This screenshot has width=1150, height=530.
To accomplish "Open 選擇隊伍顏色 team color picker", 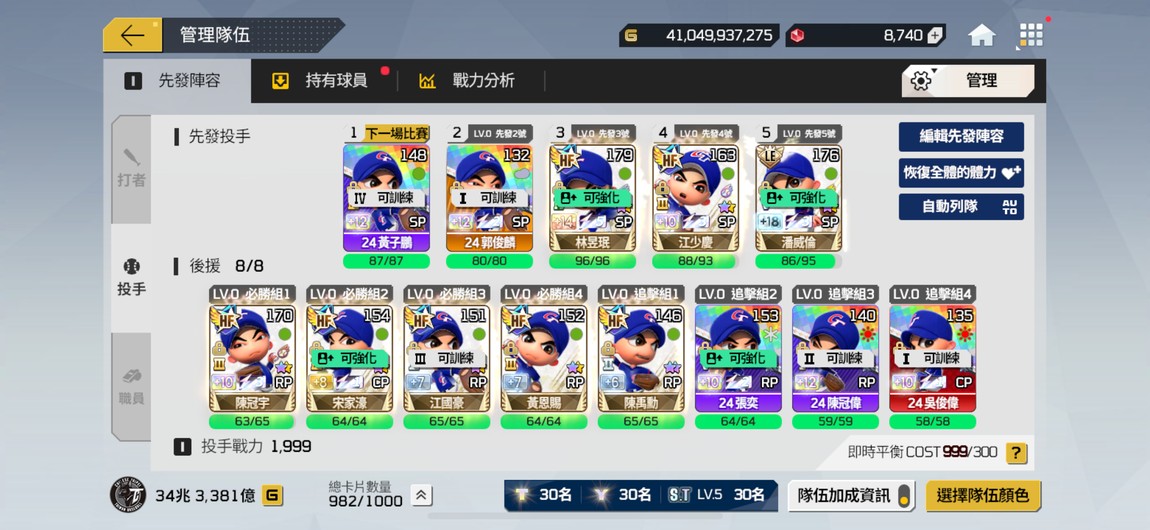I will (983, 496).
